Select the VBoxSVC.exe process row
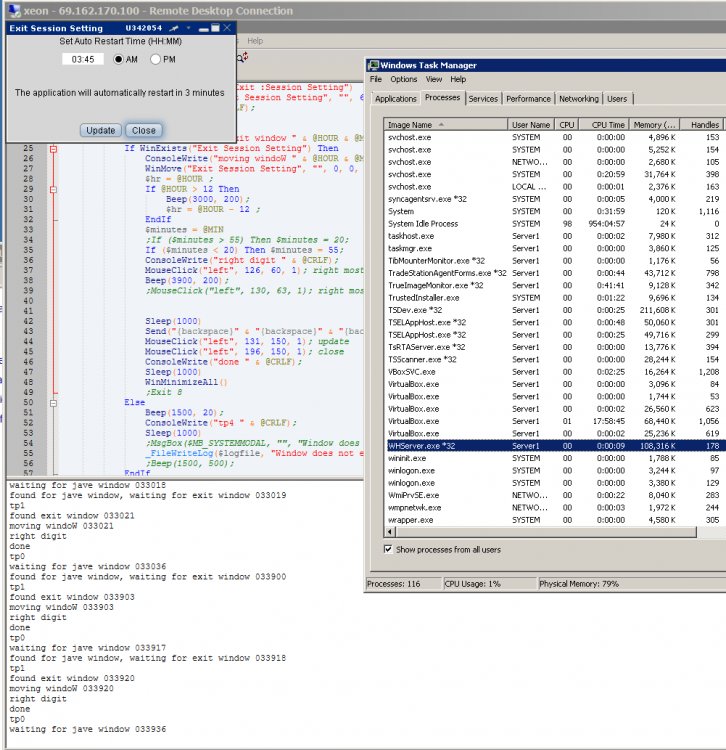 pos(555,372)
